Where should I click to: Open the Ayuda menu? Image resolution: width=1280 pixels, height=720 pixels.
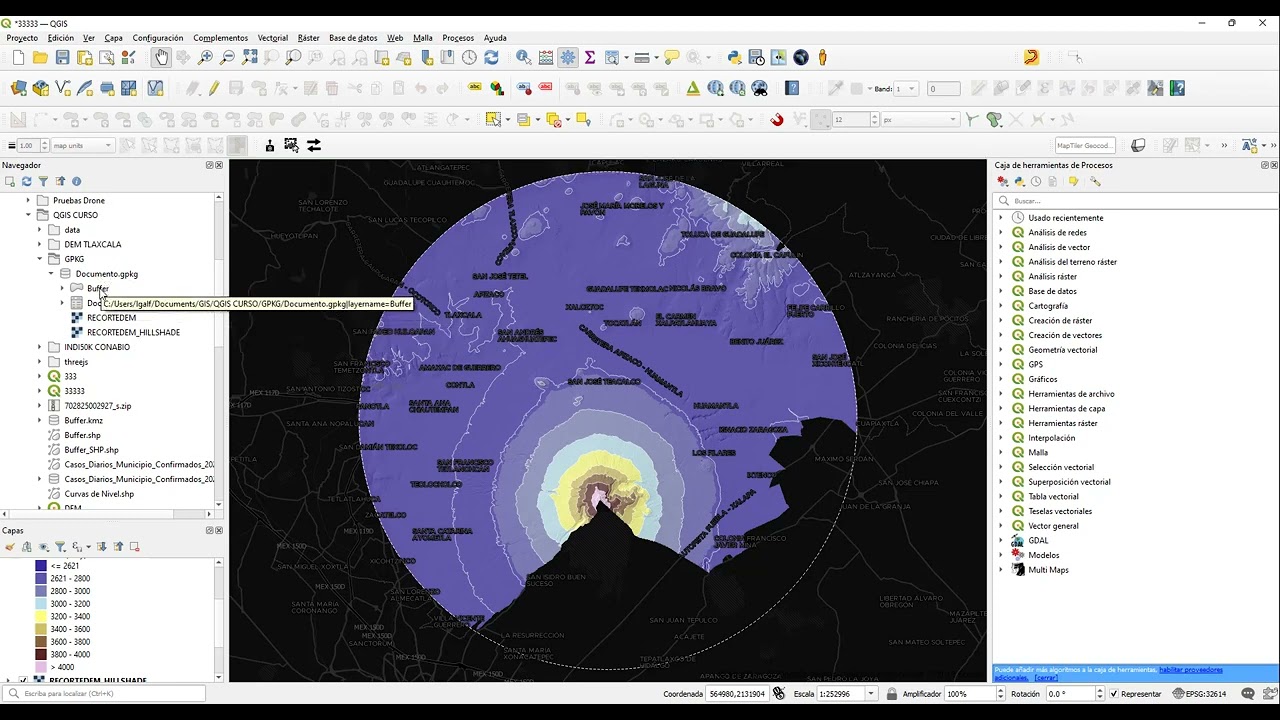coord(495,38)
